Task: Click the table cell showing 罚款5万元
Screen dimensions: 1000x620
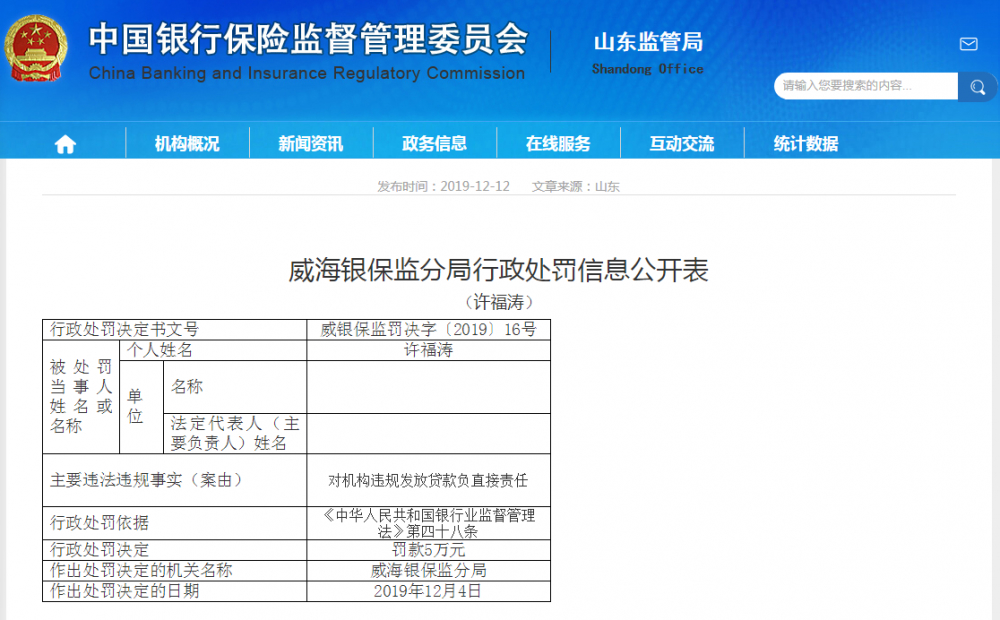Action: coord(428,548)
